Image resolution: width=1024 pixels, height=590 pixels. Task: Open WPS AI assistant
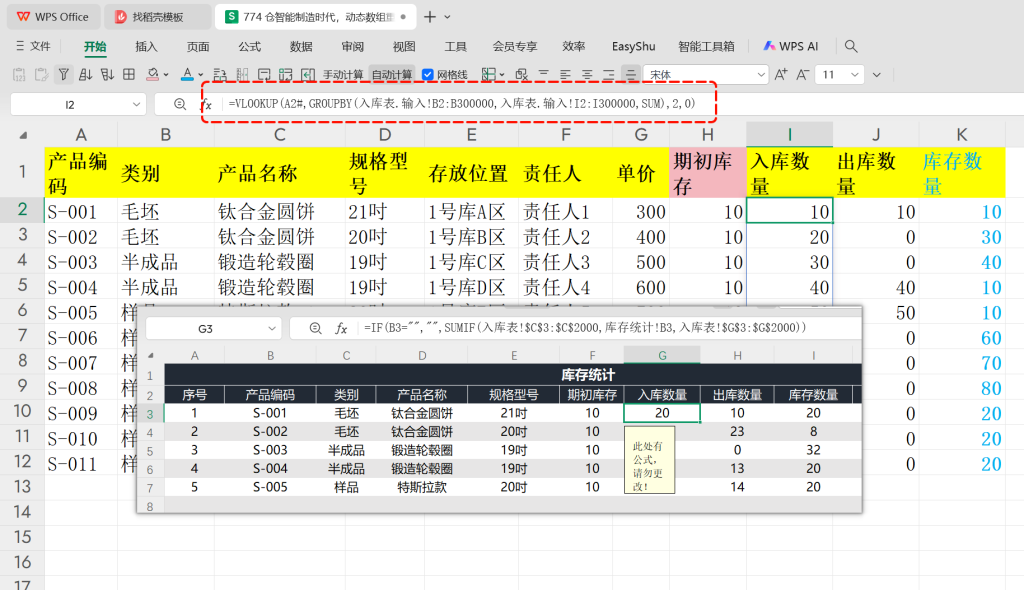[791, 46]
